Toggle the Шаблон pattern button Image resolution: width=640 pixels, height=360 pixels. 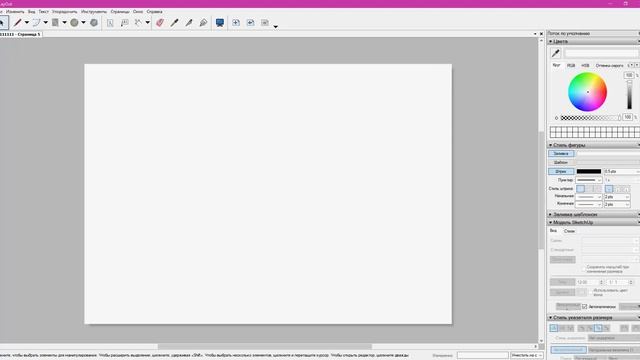(561, 162)
